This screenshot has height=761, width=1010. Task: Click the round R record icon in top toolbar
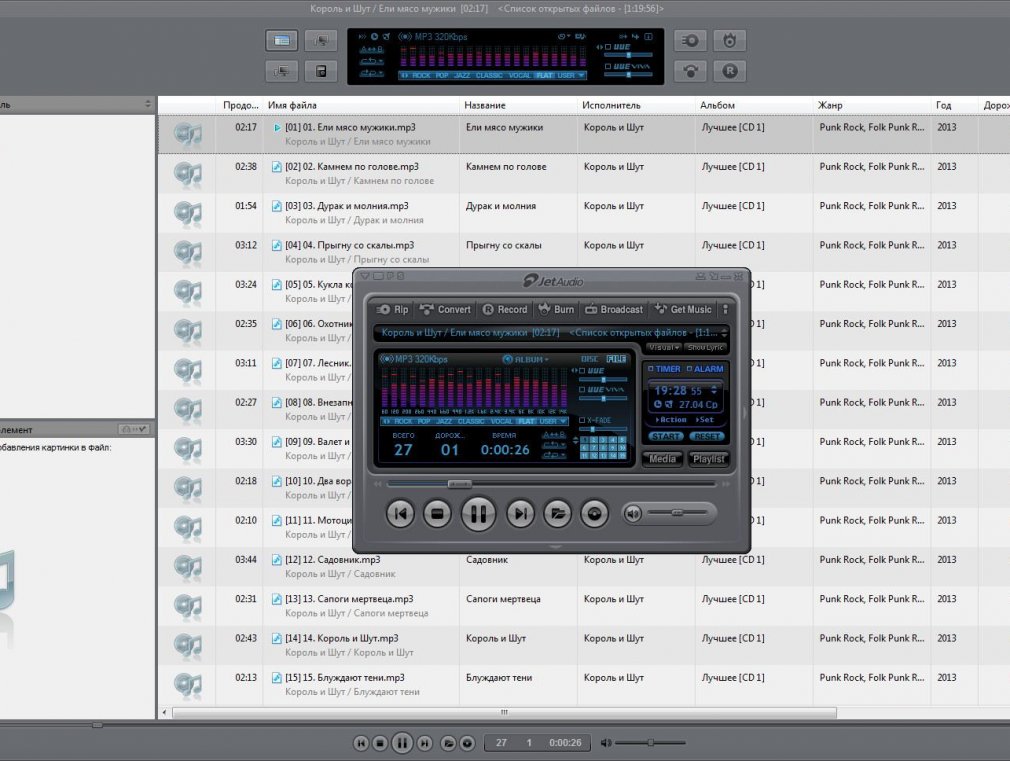730,71
